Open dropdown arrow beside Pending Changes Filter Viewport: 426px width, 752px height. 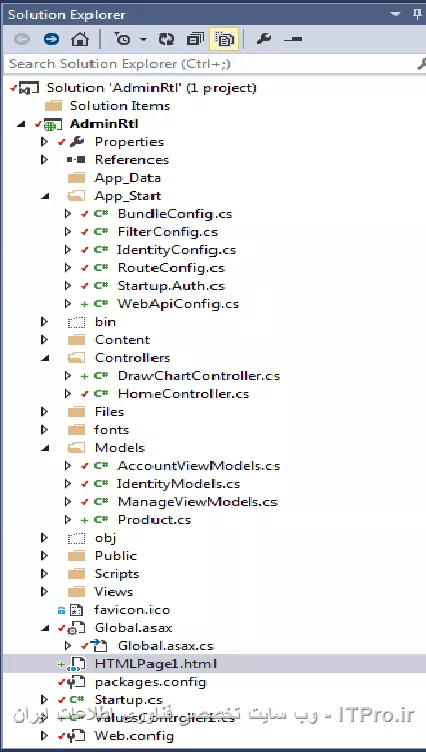(142, 39)
